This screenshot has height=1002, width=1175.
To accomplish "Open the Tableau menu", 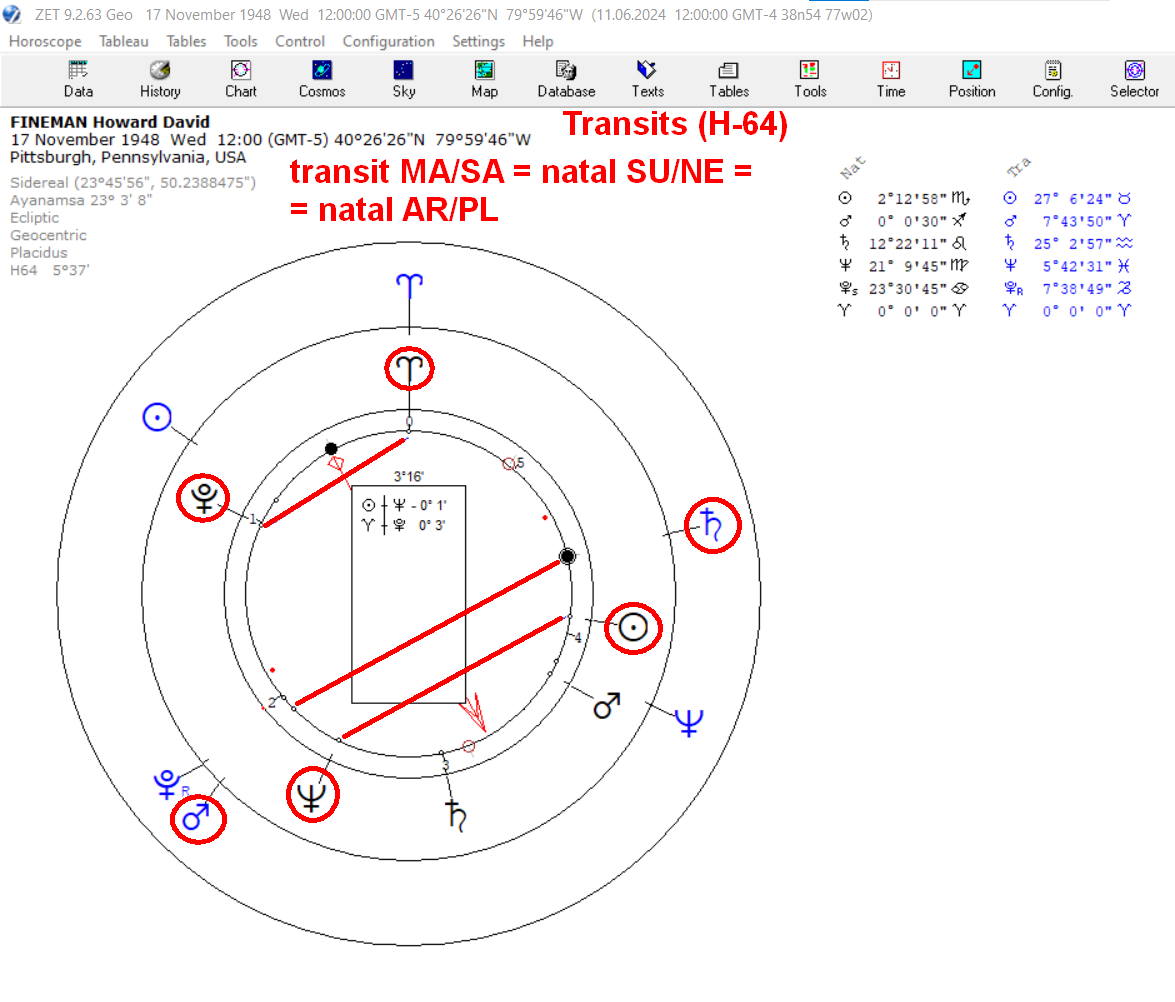I will pyautogui.click(x=124, y=41).
